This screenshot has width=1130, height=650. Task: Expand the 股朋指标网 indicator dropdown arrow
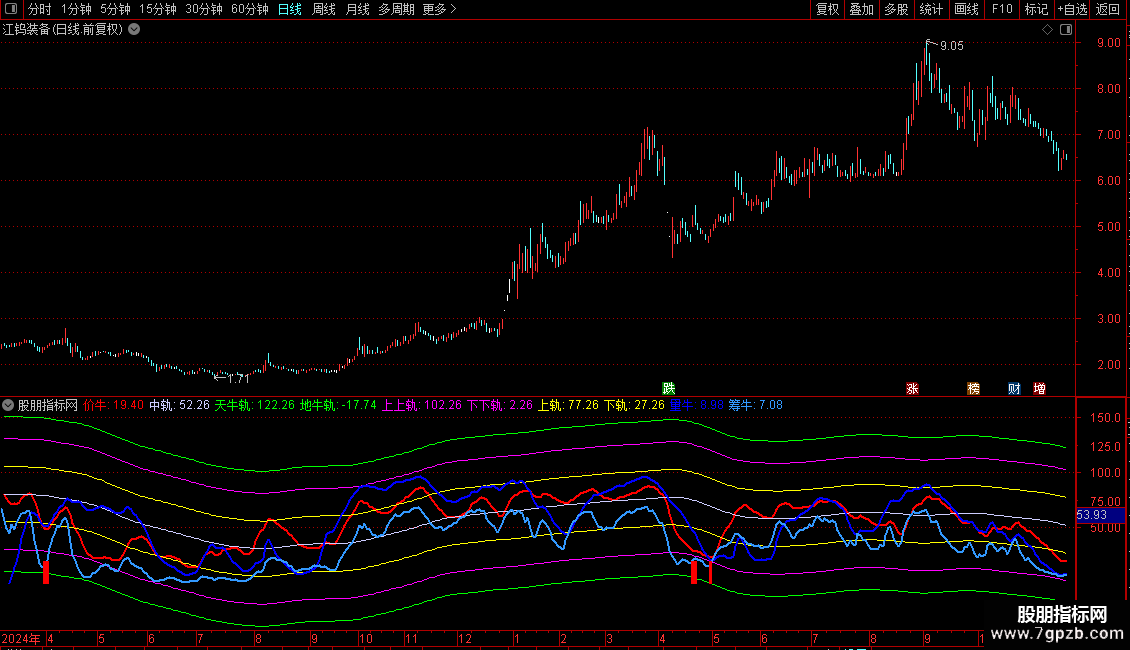[x=8, y=406]
